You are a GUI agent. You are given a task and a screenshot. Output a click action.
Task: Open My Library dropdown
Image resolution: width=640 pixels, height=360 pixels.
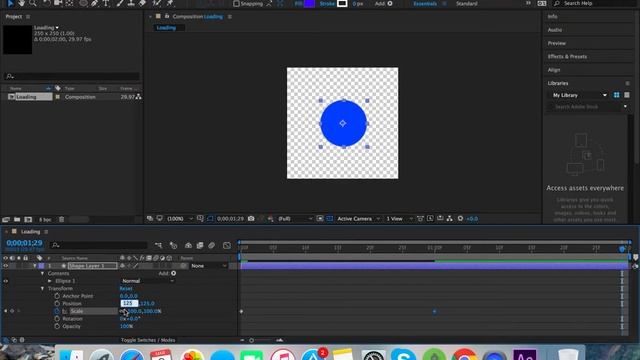pos(579,95)
